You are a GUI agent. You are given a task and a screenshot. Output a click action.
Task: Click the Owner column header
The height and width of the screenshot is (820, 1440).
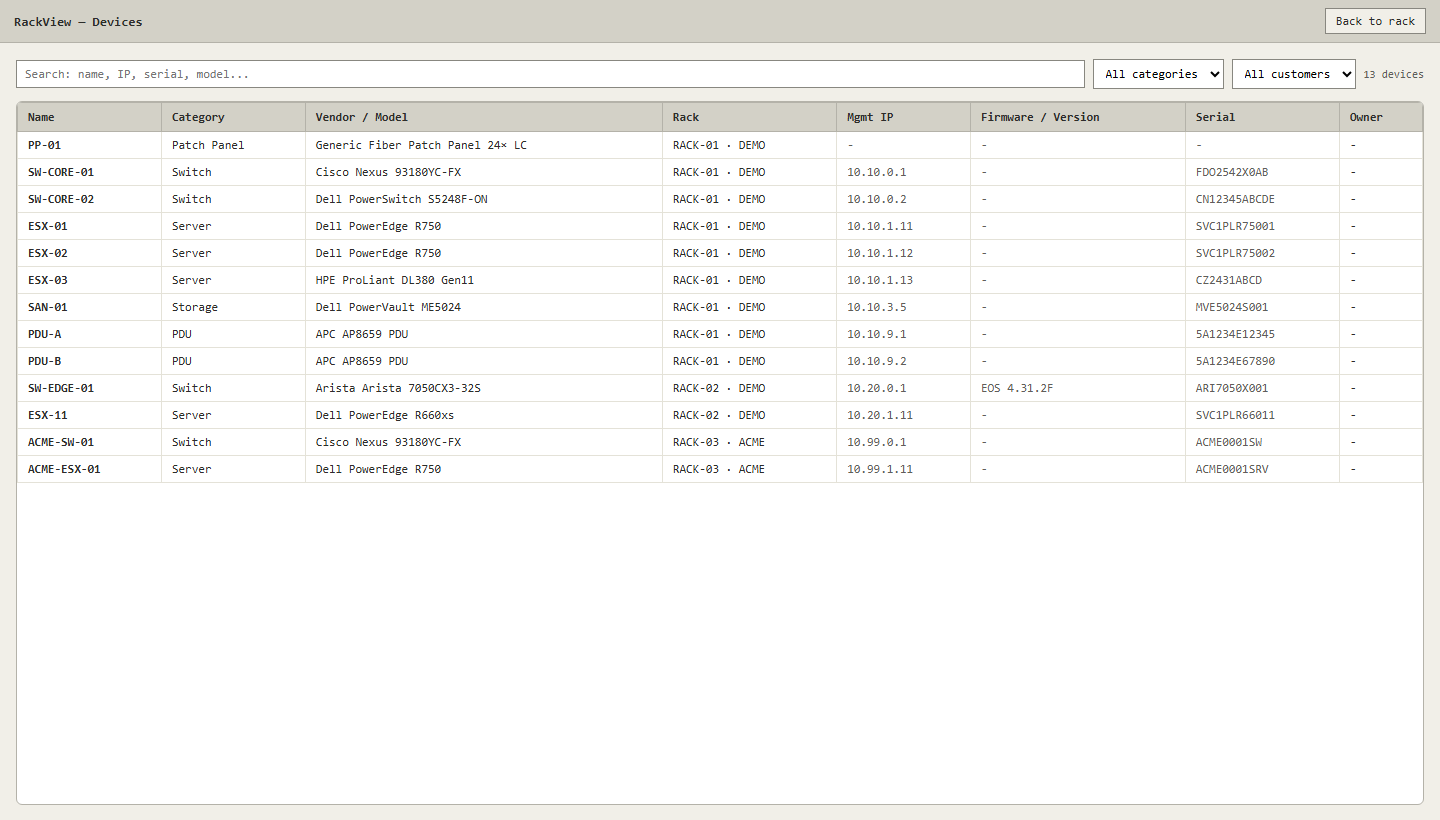pos(1381,117)
